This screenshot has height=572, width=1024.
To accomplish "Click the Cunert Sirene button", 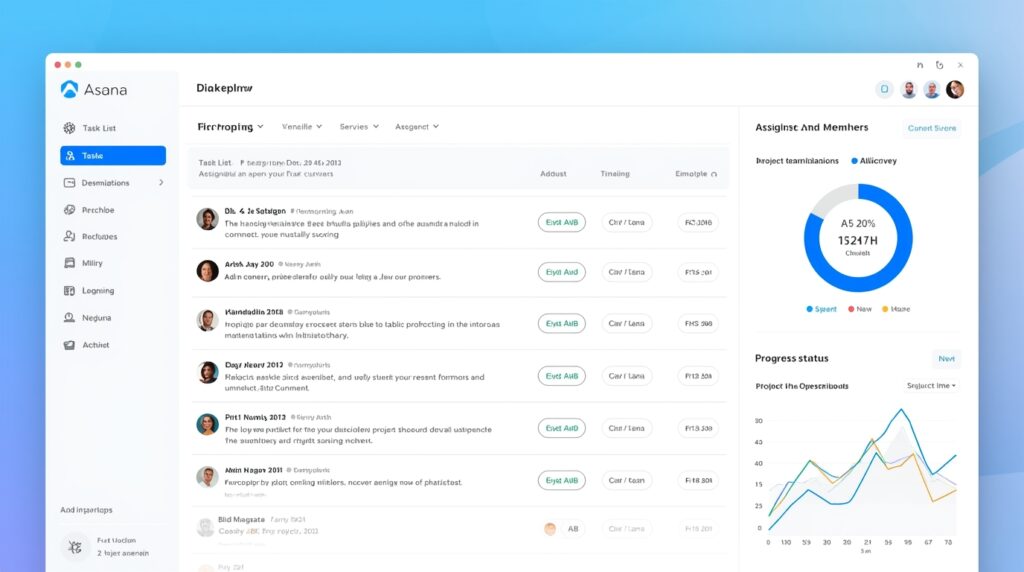I will 932,128.
